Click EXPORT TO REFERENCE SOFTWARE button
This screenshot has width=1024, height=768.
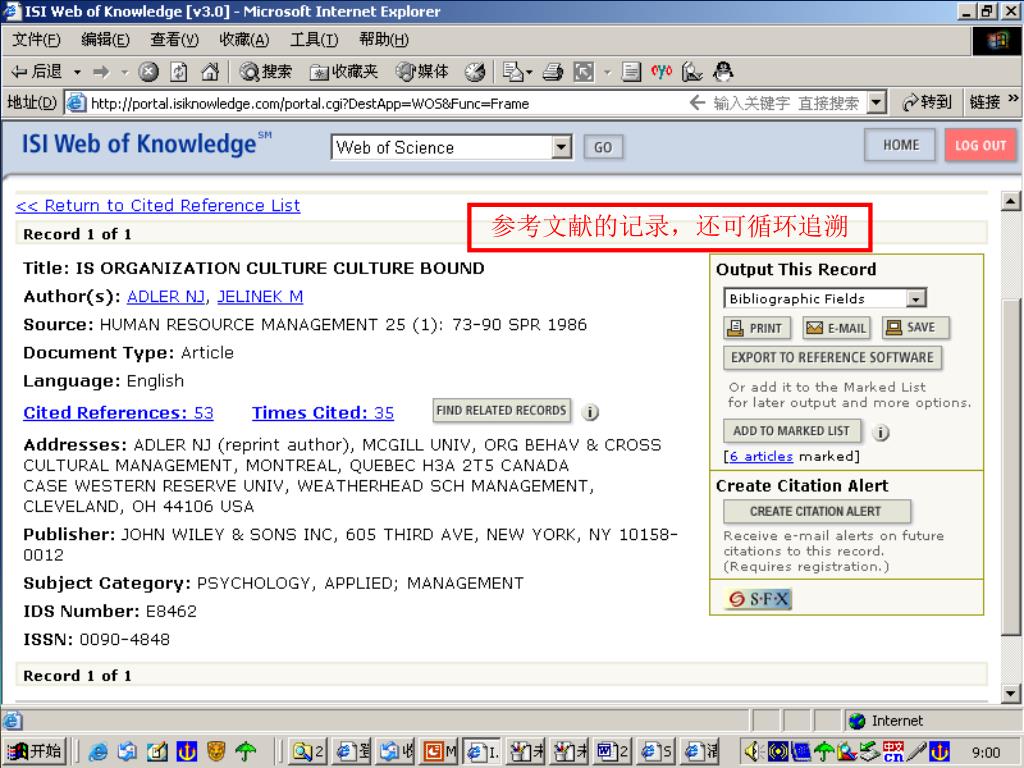point(832,357)
